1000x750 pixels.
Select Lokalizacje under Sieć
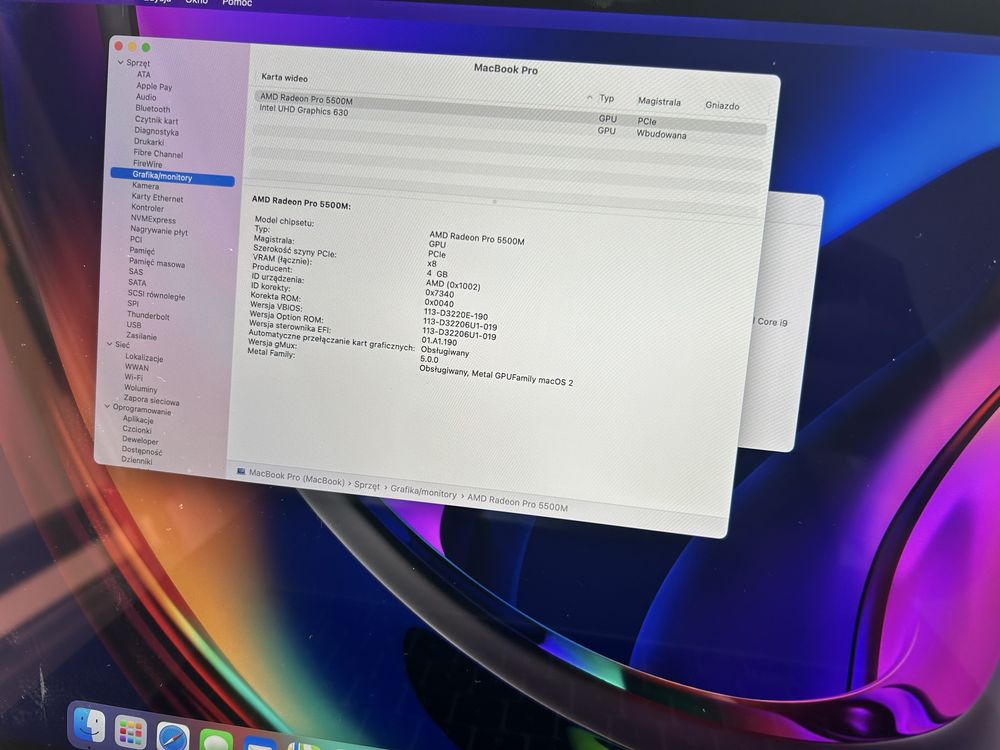coord(144,358)
